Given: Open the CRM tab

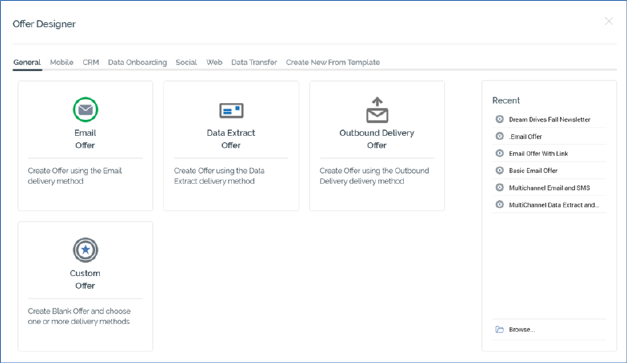Looking at the screenshot, I should [91, 62].
